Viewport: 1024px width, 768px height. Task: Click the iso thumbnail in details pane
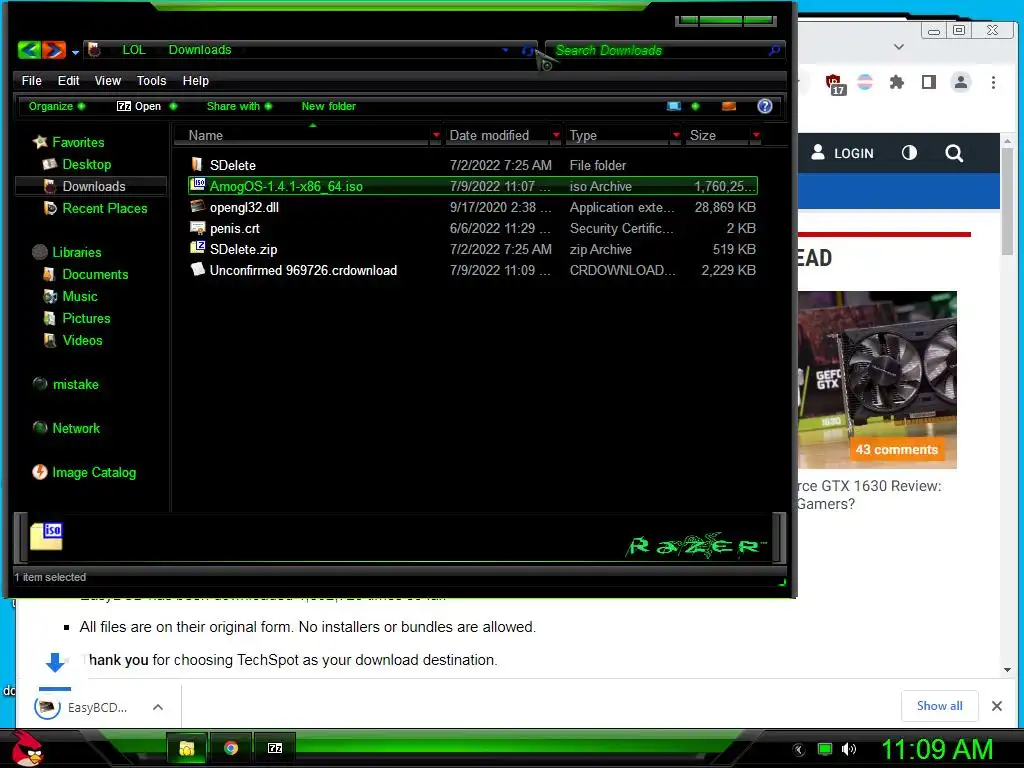click(46, 536)
